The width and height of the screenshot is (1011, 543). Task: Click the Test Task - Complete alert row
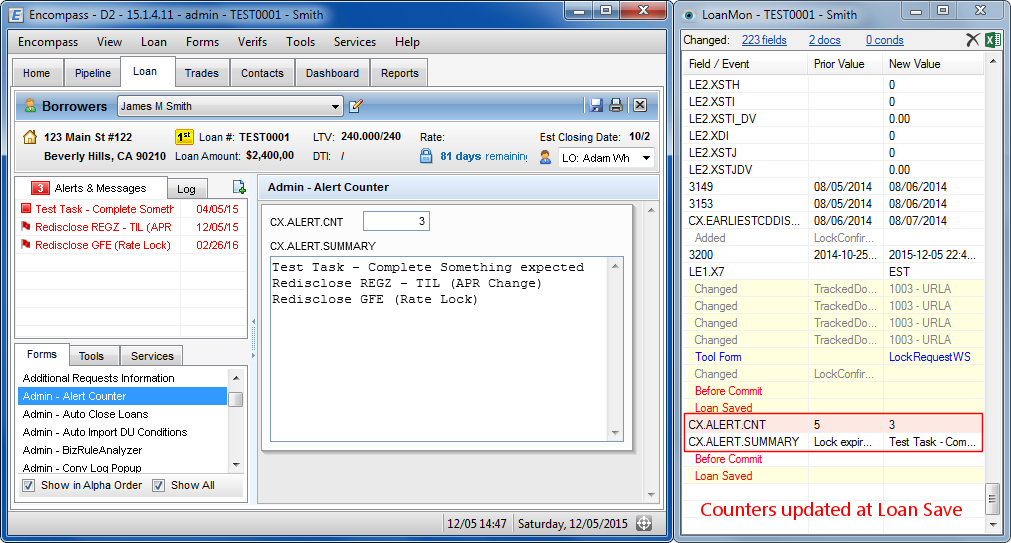click(131, 209)
